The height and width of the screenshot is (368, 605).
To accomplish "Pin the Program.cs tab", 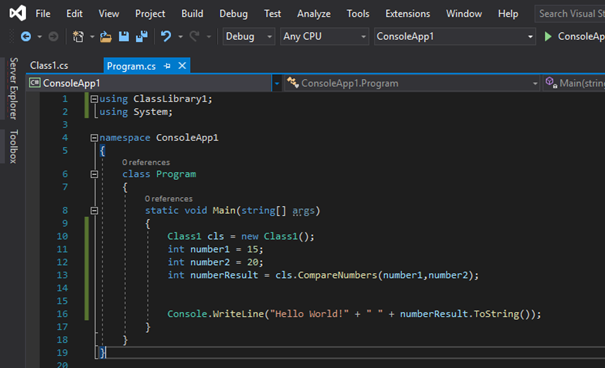I will [x=167, y=66].
